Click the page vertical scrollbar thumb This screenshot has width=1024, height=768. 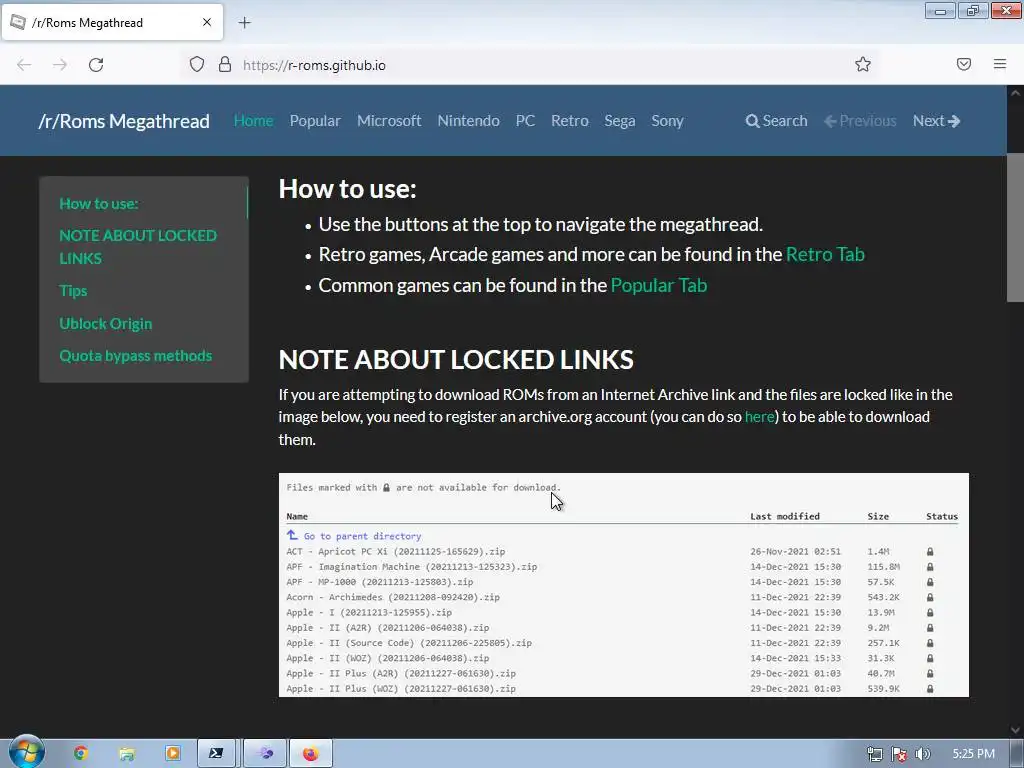1015,227
